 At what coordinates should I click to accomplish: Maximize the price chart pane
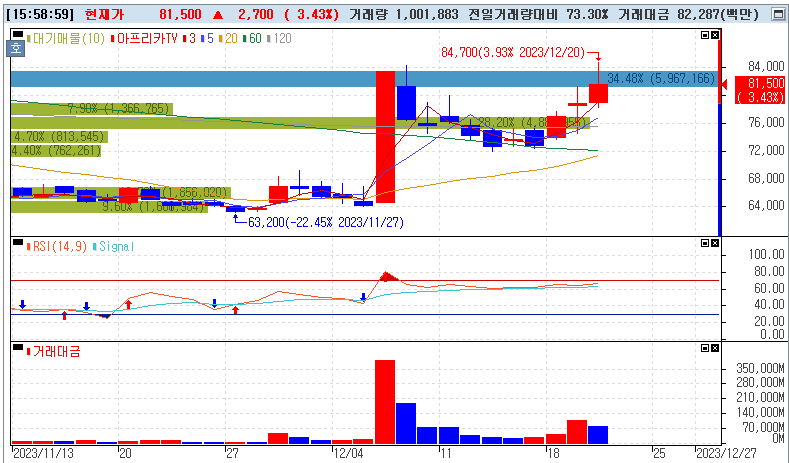point(705,35)
